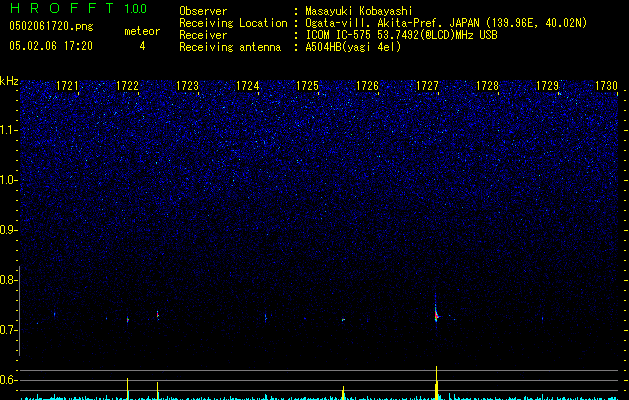The image size is (629, 400).
Task: Click the Receiver label
Action: 203,35
